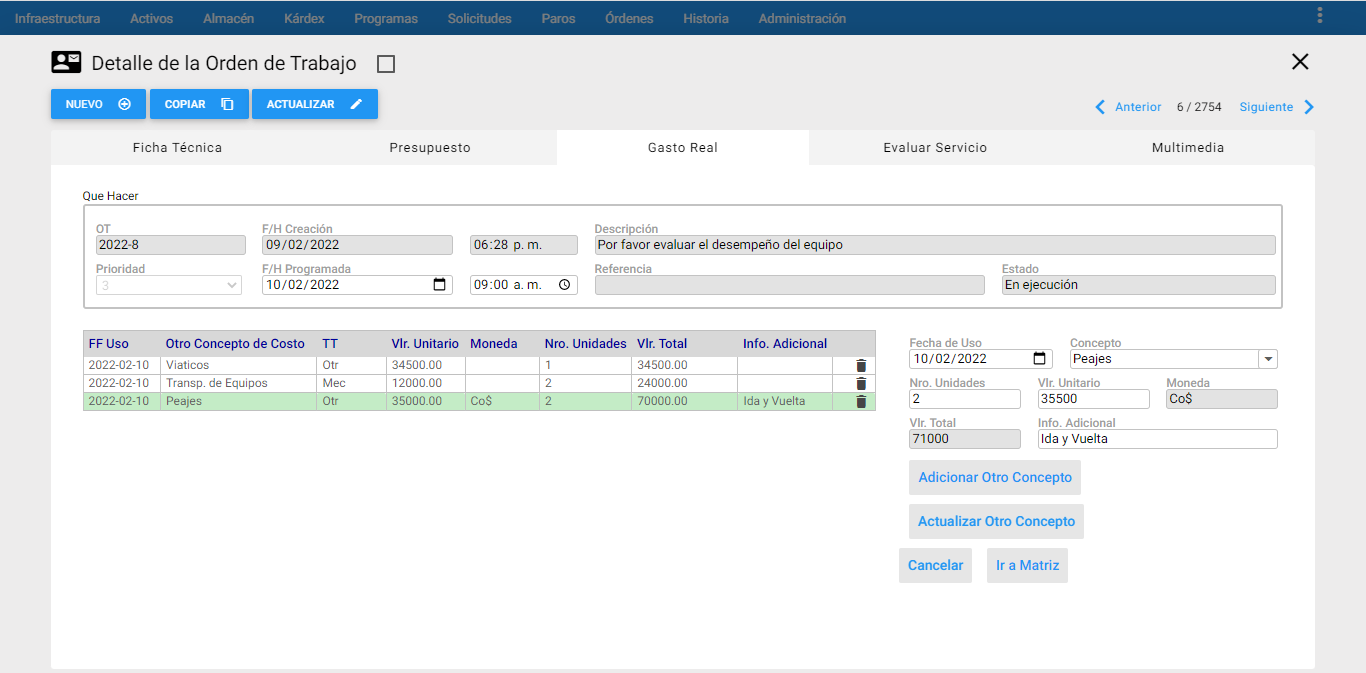Image resolution: width=1366 pixels, height=673 pixels.
Task: Delete the Transp. de Equipos cost row
Action: coord(861,383)
